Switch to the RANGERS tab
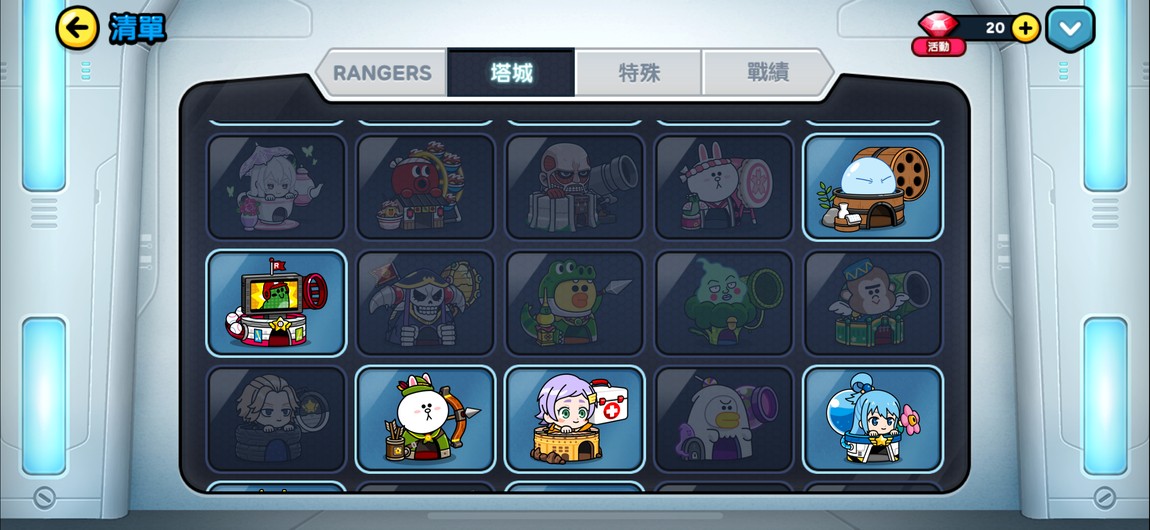Image resolution: width=1150 pixels, height=530 pixels. click(x=381, y=73)
